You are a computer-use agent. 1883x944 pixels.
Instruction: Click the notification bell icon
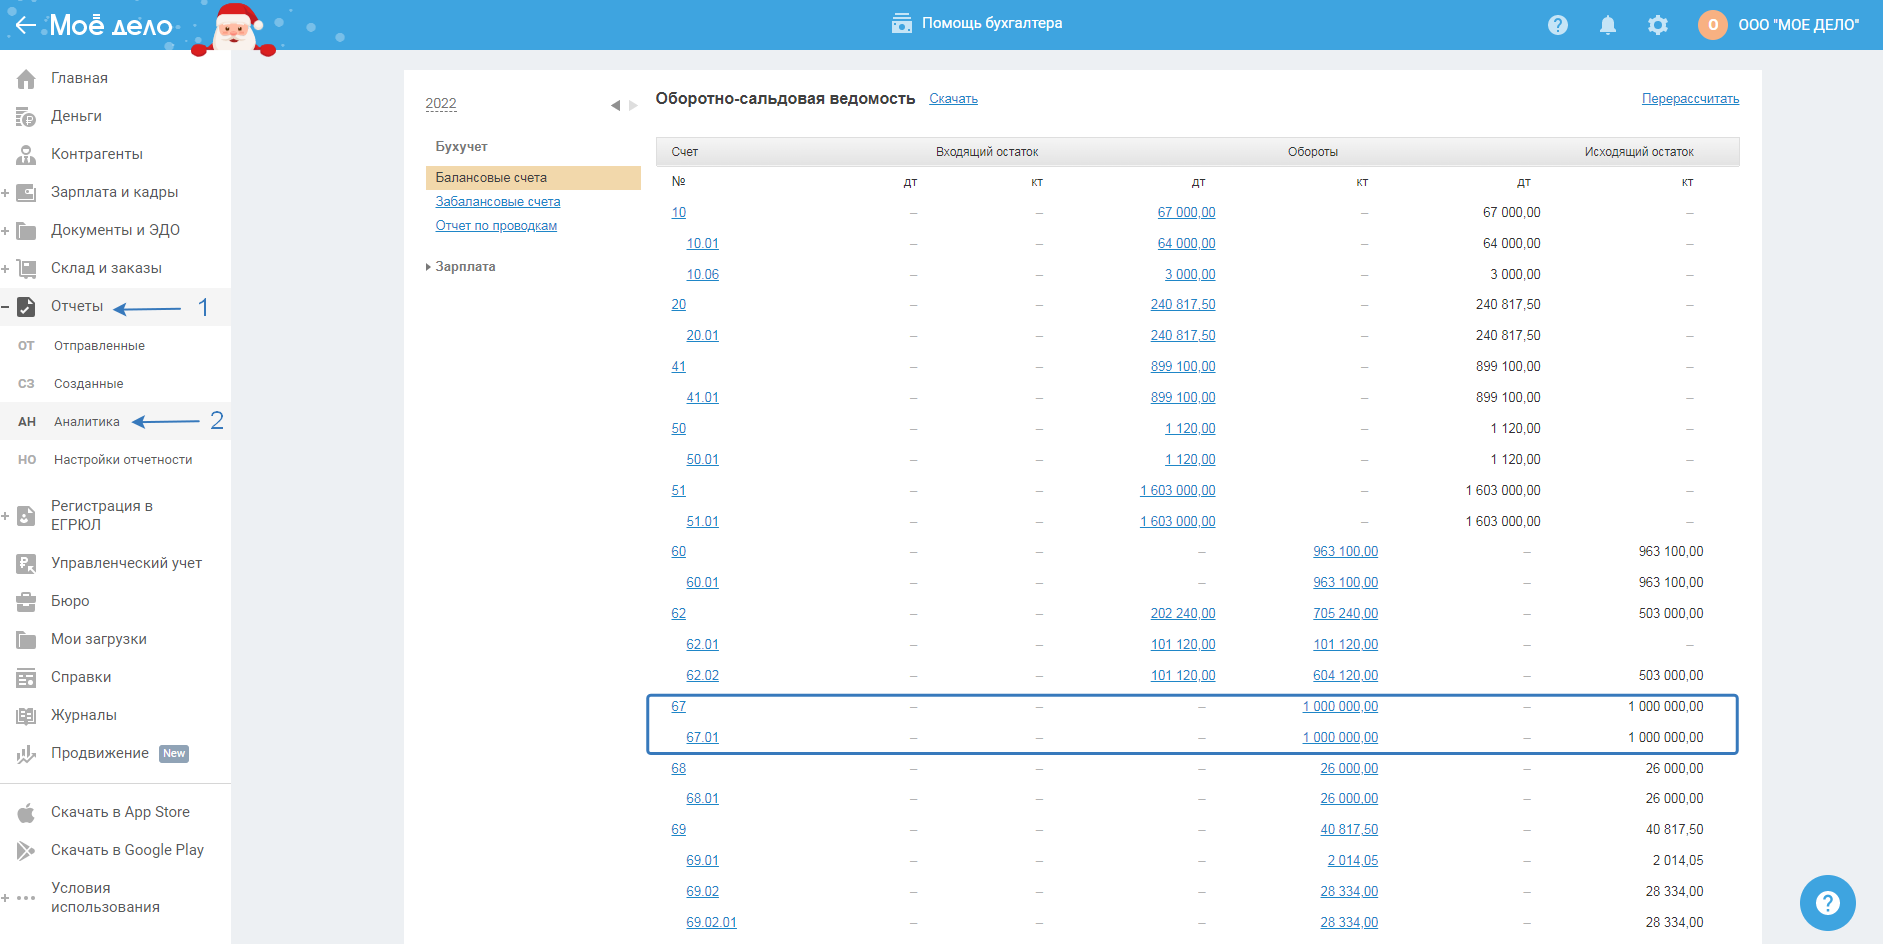click(x=1607, y=25)
